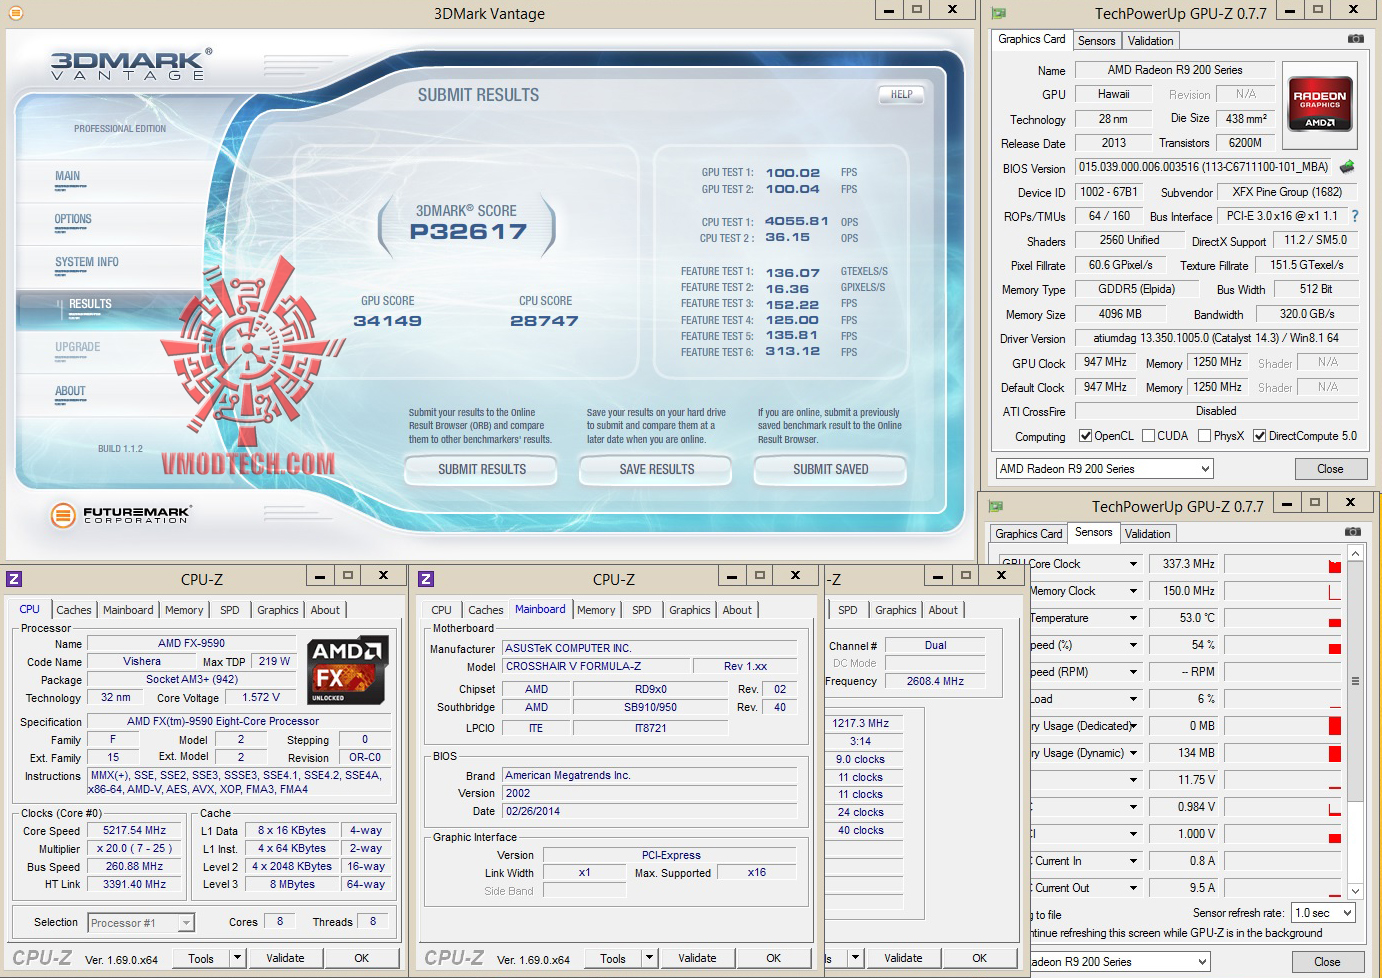Switch to Validation tab in upper GPU-Z window

[1150, 41]
